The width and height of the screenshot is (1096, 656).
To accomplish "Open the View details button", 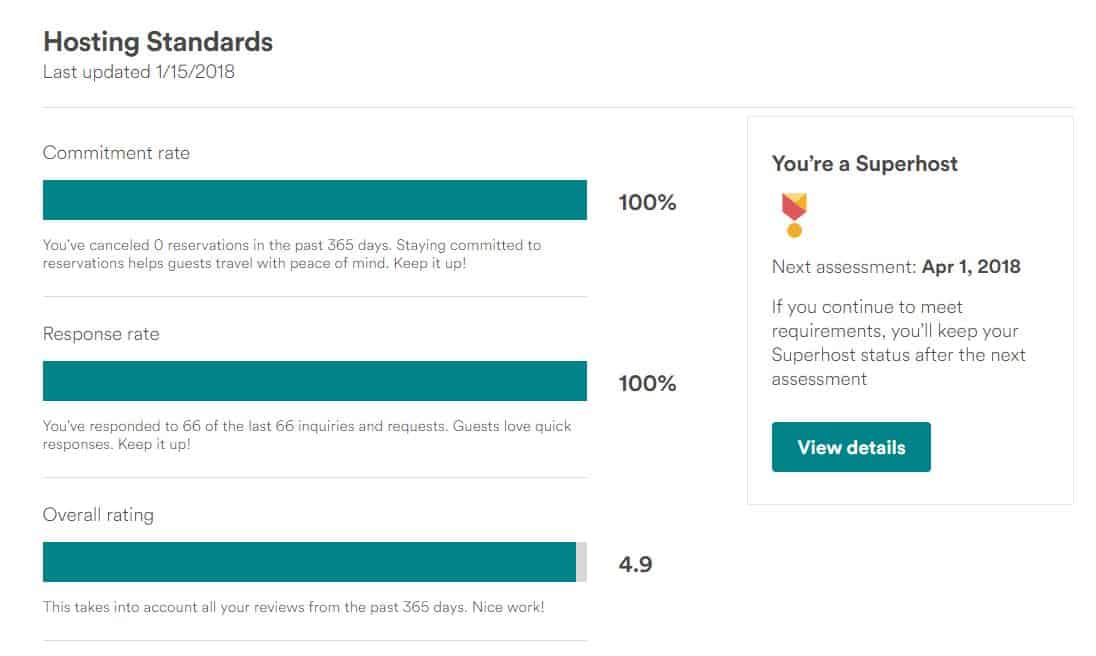I will point(851,447).
